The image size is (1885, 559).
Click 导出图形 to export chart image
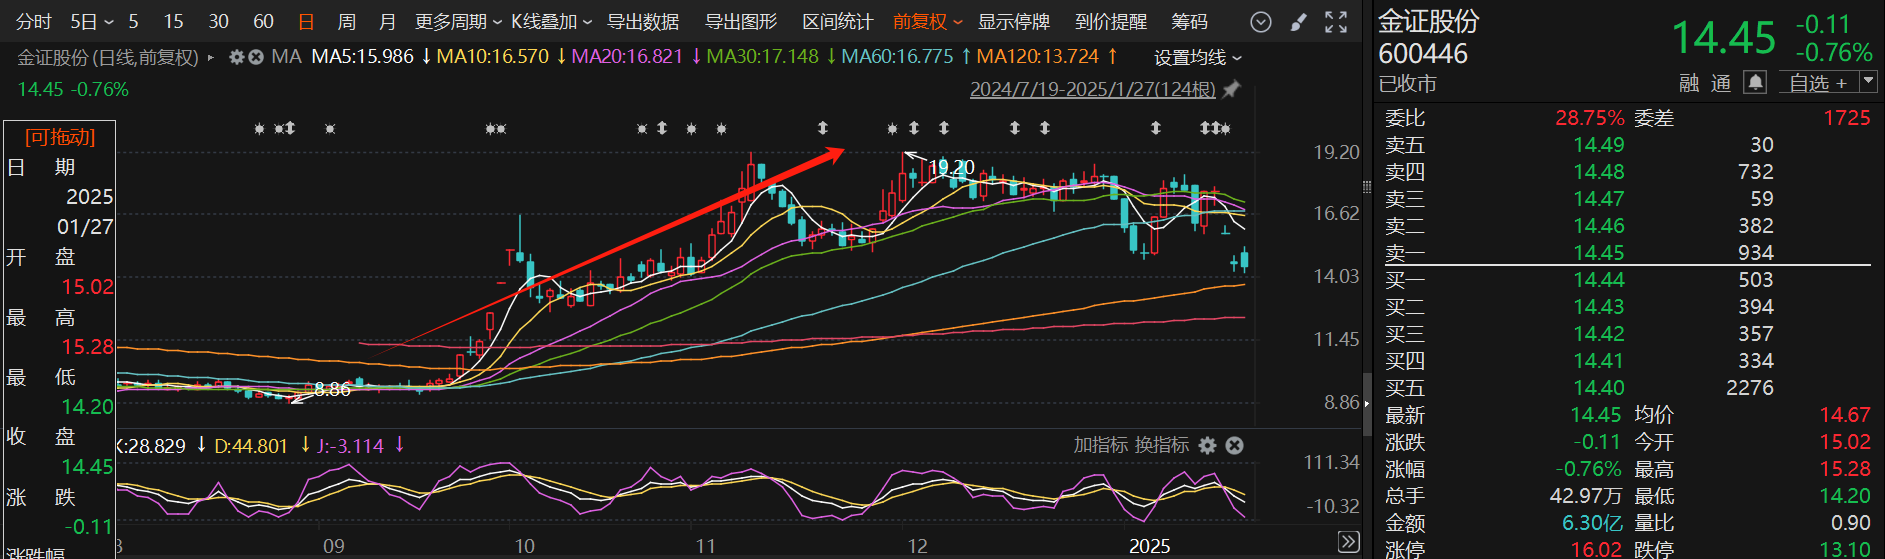click(x=741, y=22)
